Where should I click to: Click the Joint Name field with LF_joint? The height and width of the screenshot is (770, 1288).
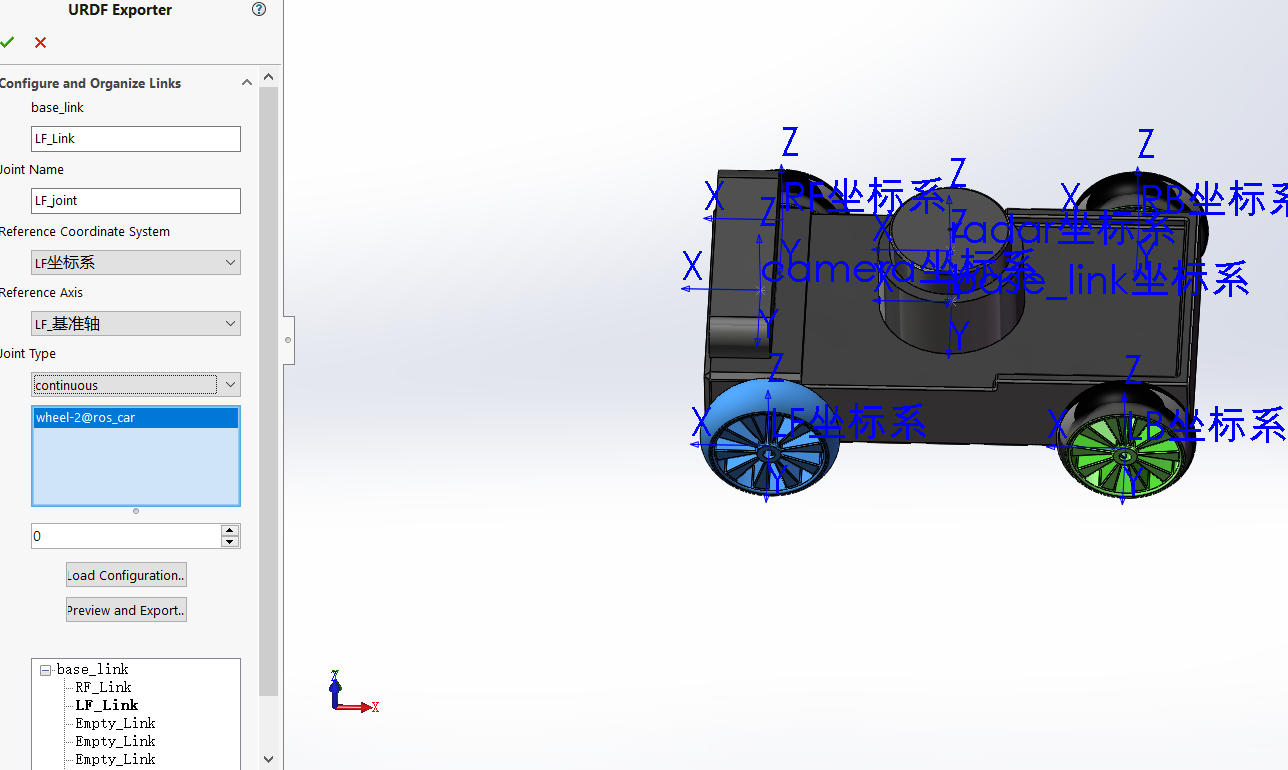click(136, 201)
